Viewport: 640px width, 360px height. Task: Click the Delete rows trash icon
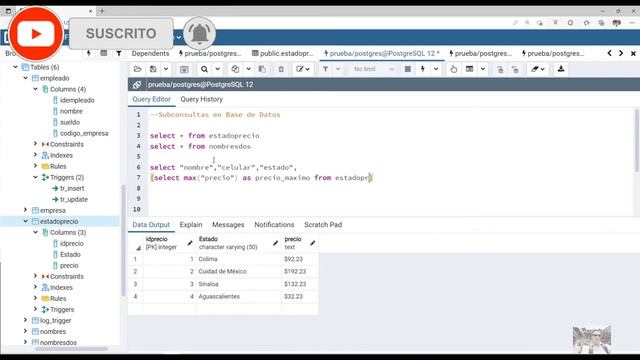click(281, 69)
